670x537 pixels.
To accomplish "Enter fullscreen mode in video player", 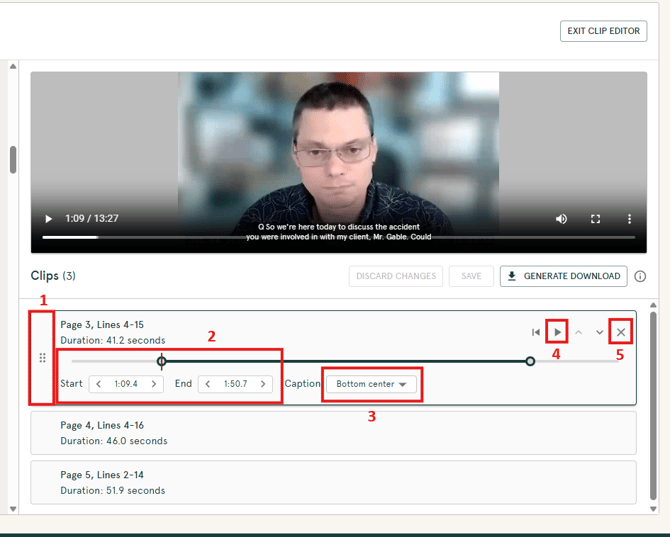I will [596, 219].
